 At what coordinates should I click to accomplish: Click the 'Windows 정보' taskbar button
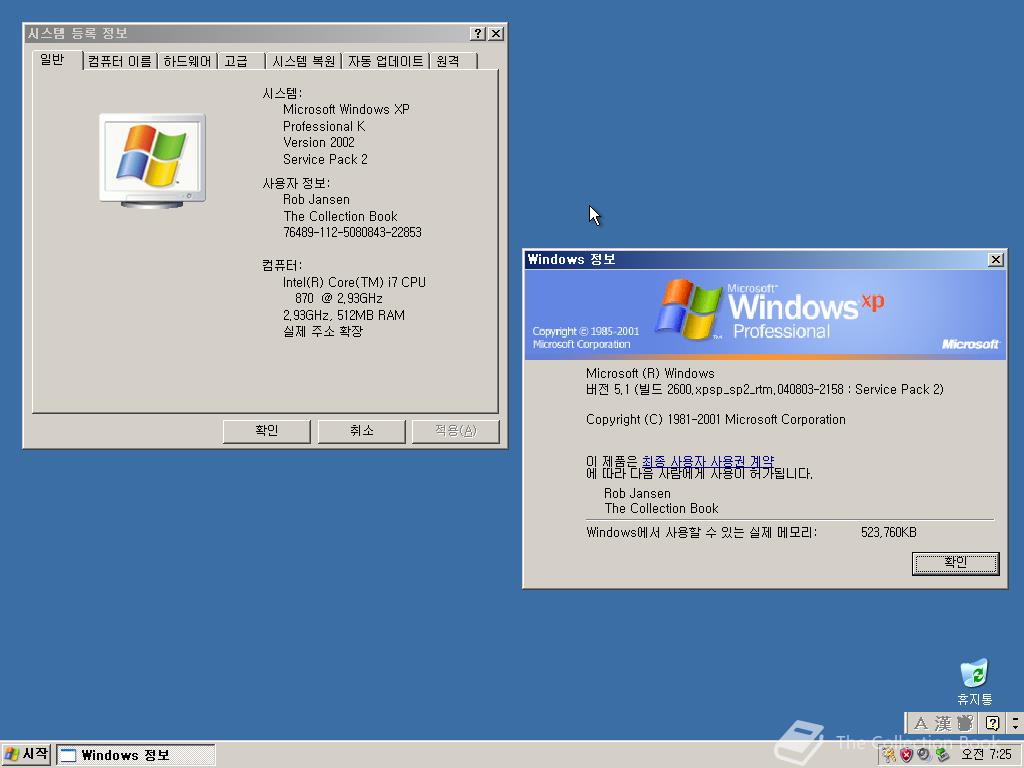coord(135,755)
